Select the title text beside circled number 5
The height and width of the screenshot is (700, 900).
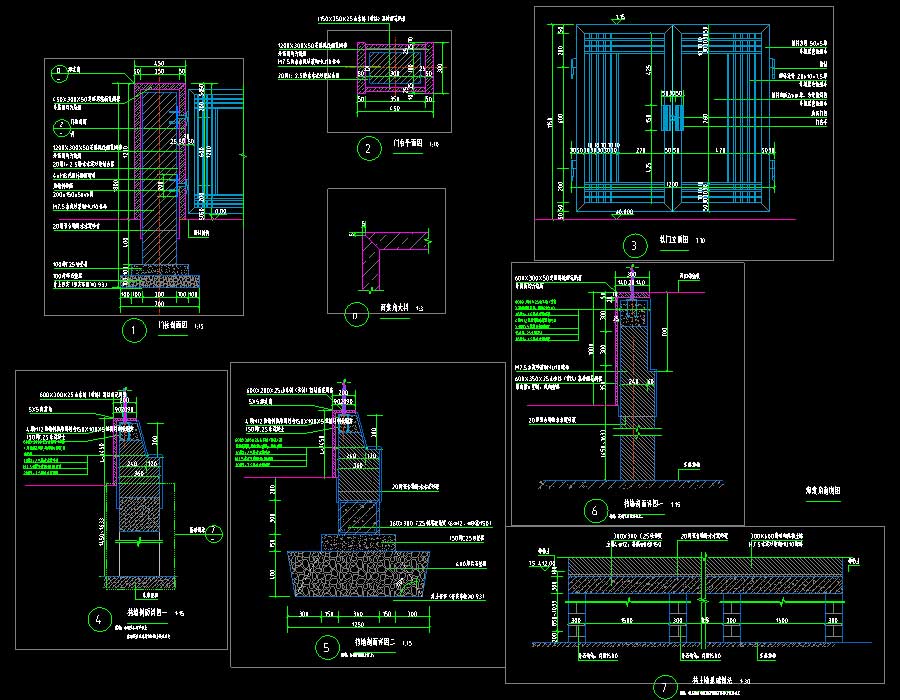374,643
